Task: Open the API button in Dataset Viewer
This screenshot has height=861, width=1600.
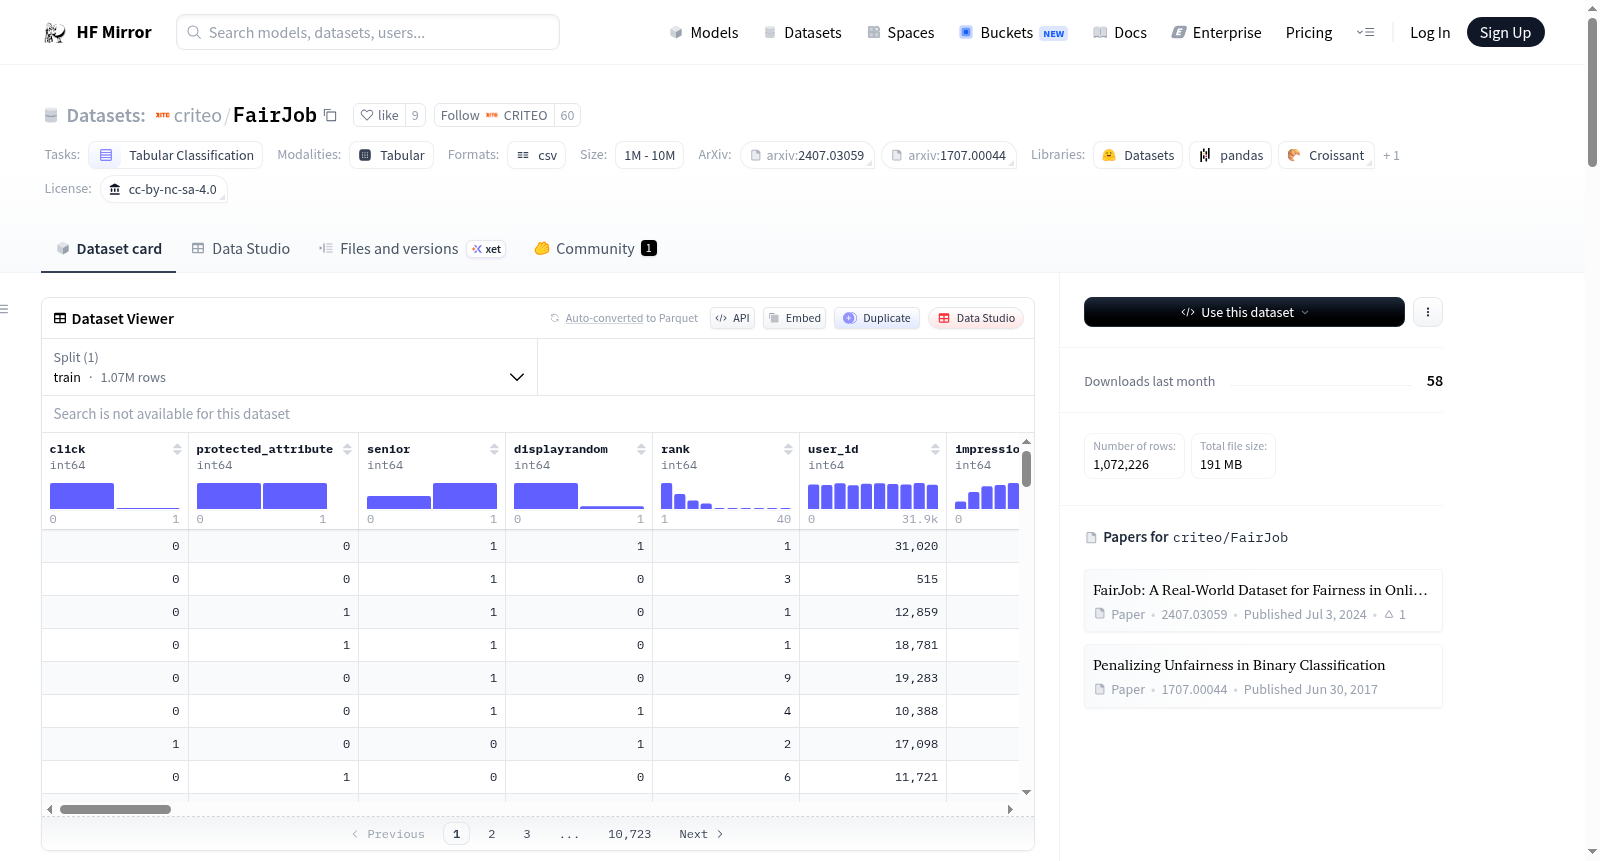Action: click(732, 318)
